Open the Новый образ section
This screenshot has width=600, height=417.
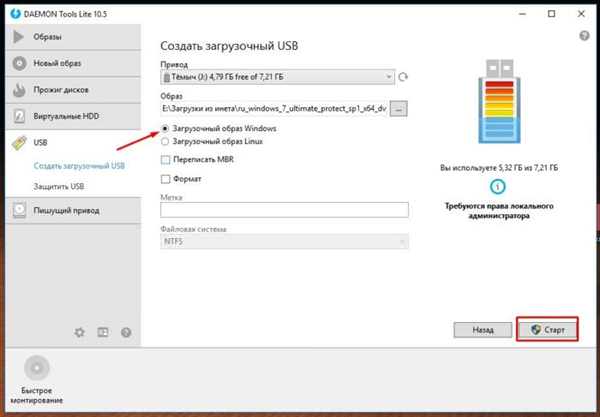pyautogui.click(x=73, y=63)
